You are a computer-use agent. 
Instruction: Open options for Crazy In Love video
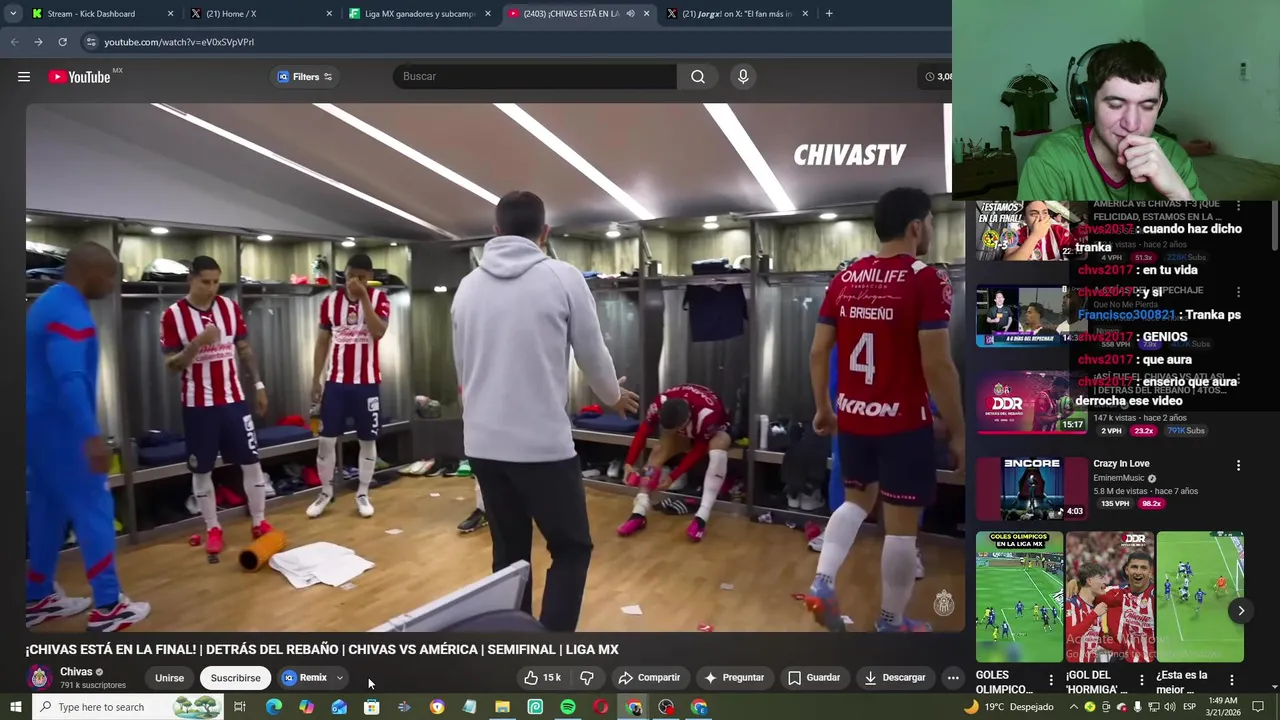[1238, 466]
